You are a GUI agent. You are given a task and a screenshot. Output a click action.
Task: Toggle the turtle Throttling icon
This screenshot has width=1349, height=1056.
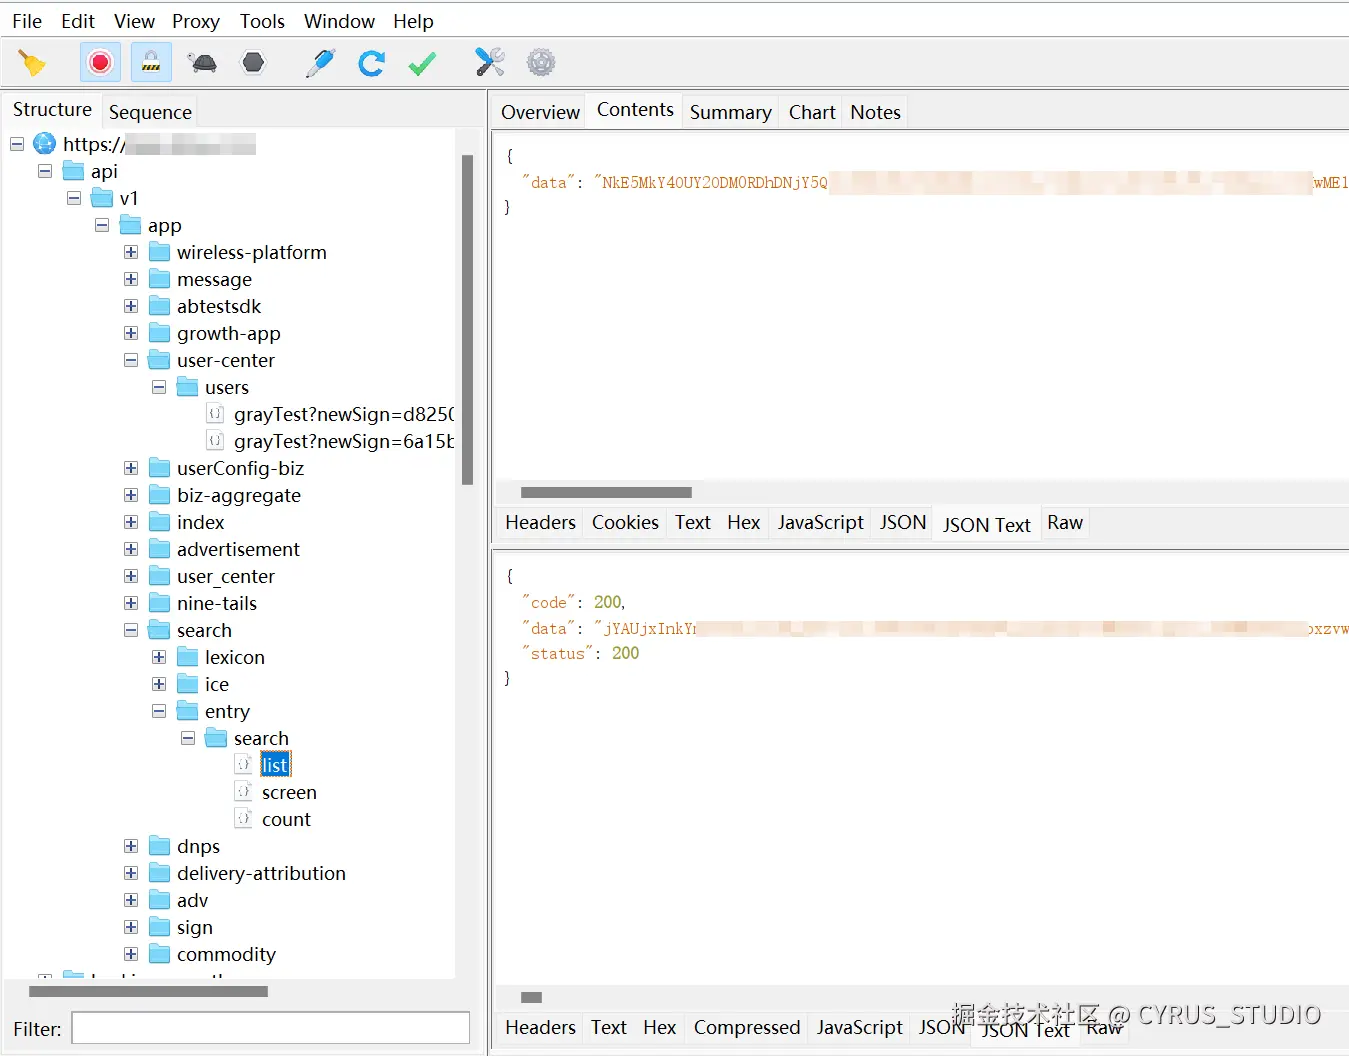pos(203,63)
